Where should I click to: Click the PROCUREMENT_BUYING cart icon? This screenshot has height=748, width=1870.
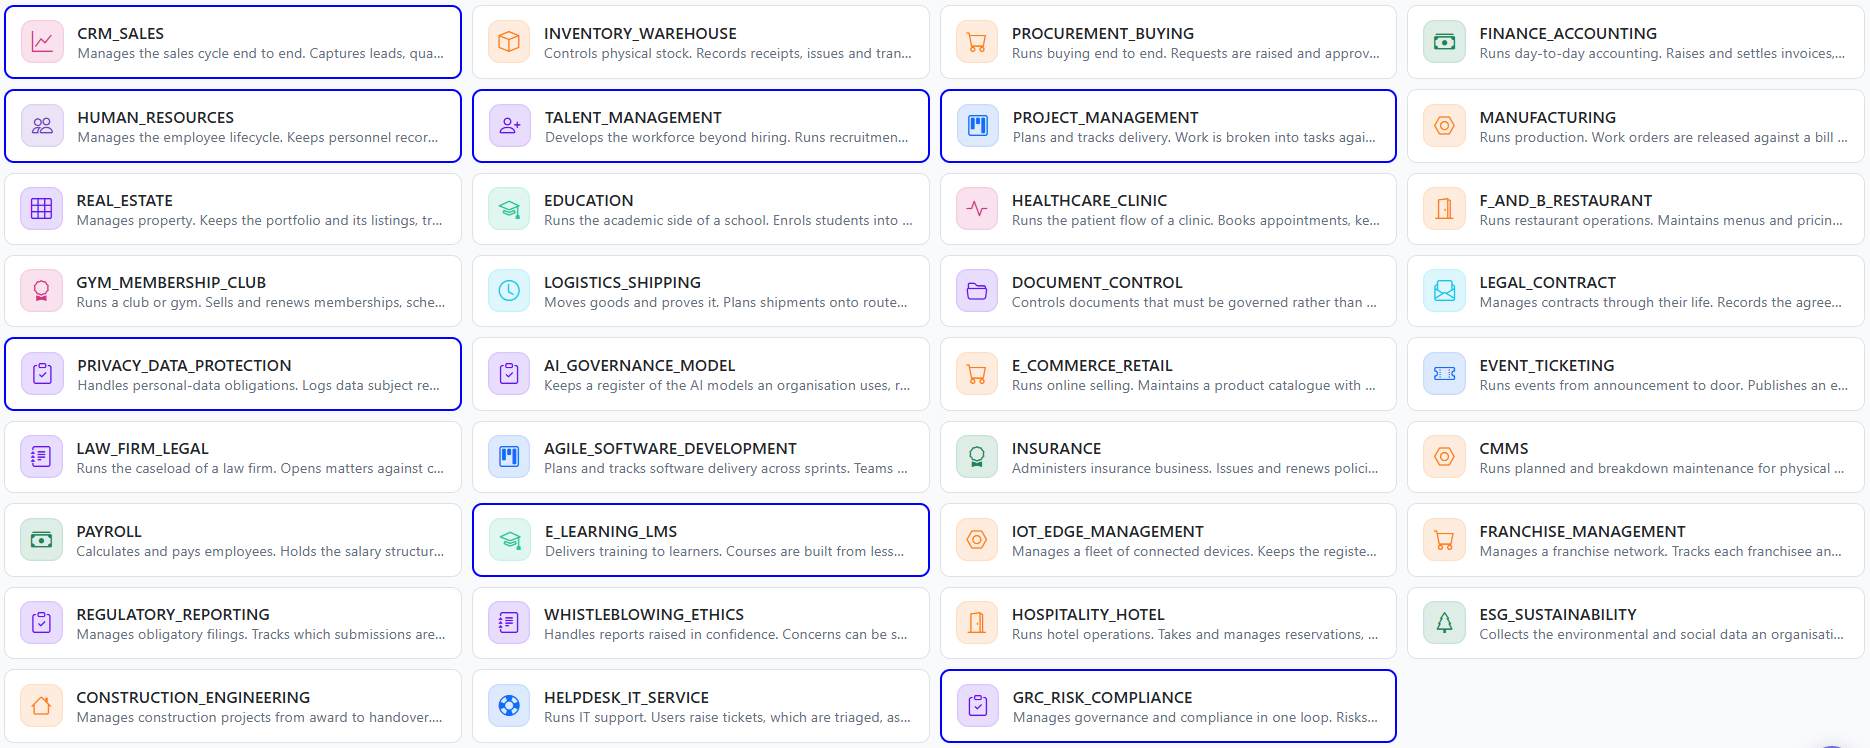pyautogui.click(x=977, y=42)
